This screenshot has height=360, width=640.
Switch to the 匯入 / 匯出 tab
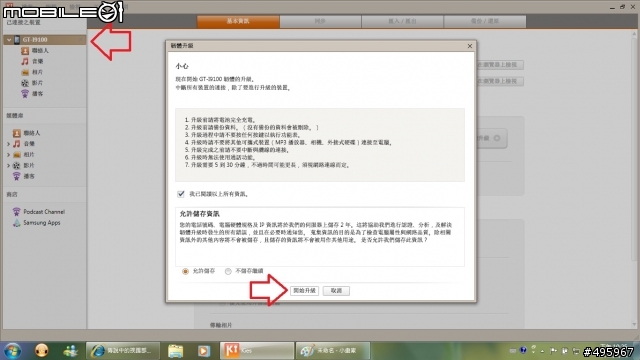point(402,21)
